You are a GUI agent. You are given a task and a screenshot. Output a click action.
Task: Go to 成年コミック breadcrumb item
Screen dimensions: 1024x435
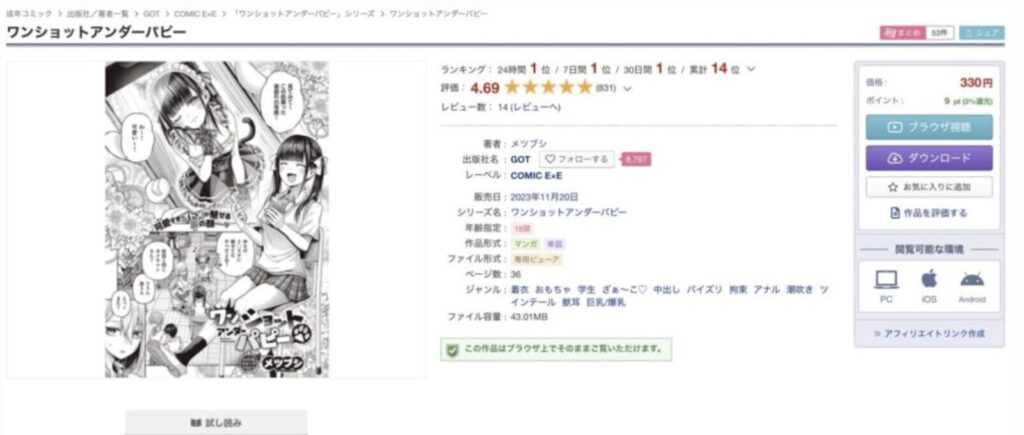[x=29, y=14]
